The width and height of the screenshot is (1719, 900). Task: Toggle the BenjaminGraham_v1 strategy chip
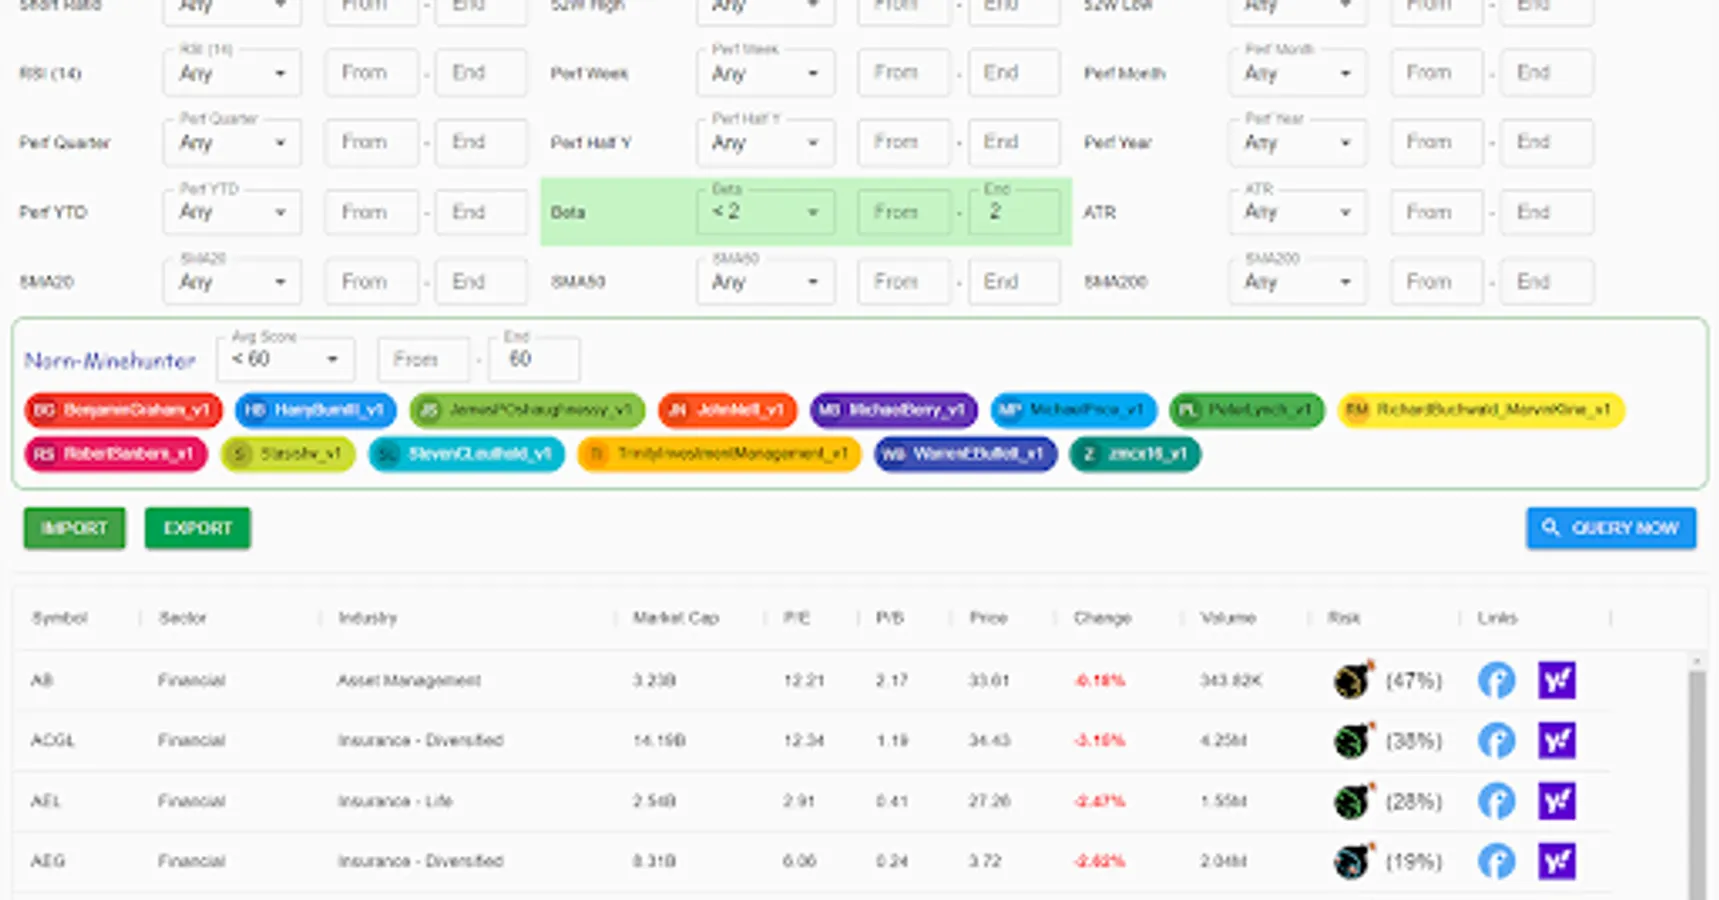[123, 410]
